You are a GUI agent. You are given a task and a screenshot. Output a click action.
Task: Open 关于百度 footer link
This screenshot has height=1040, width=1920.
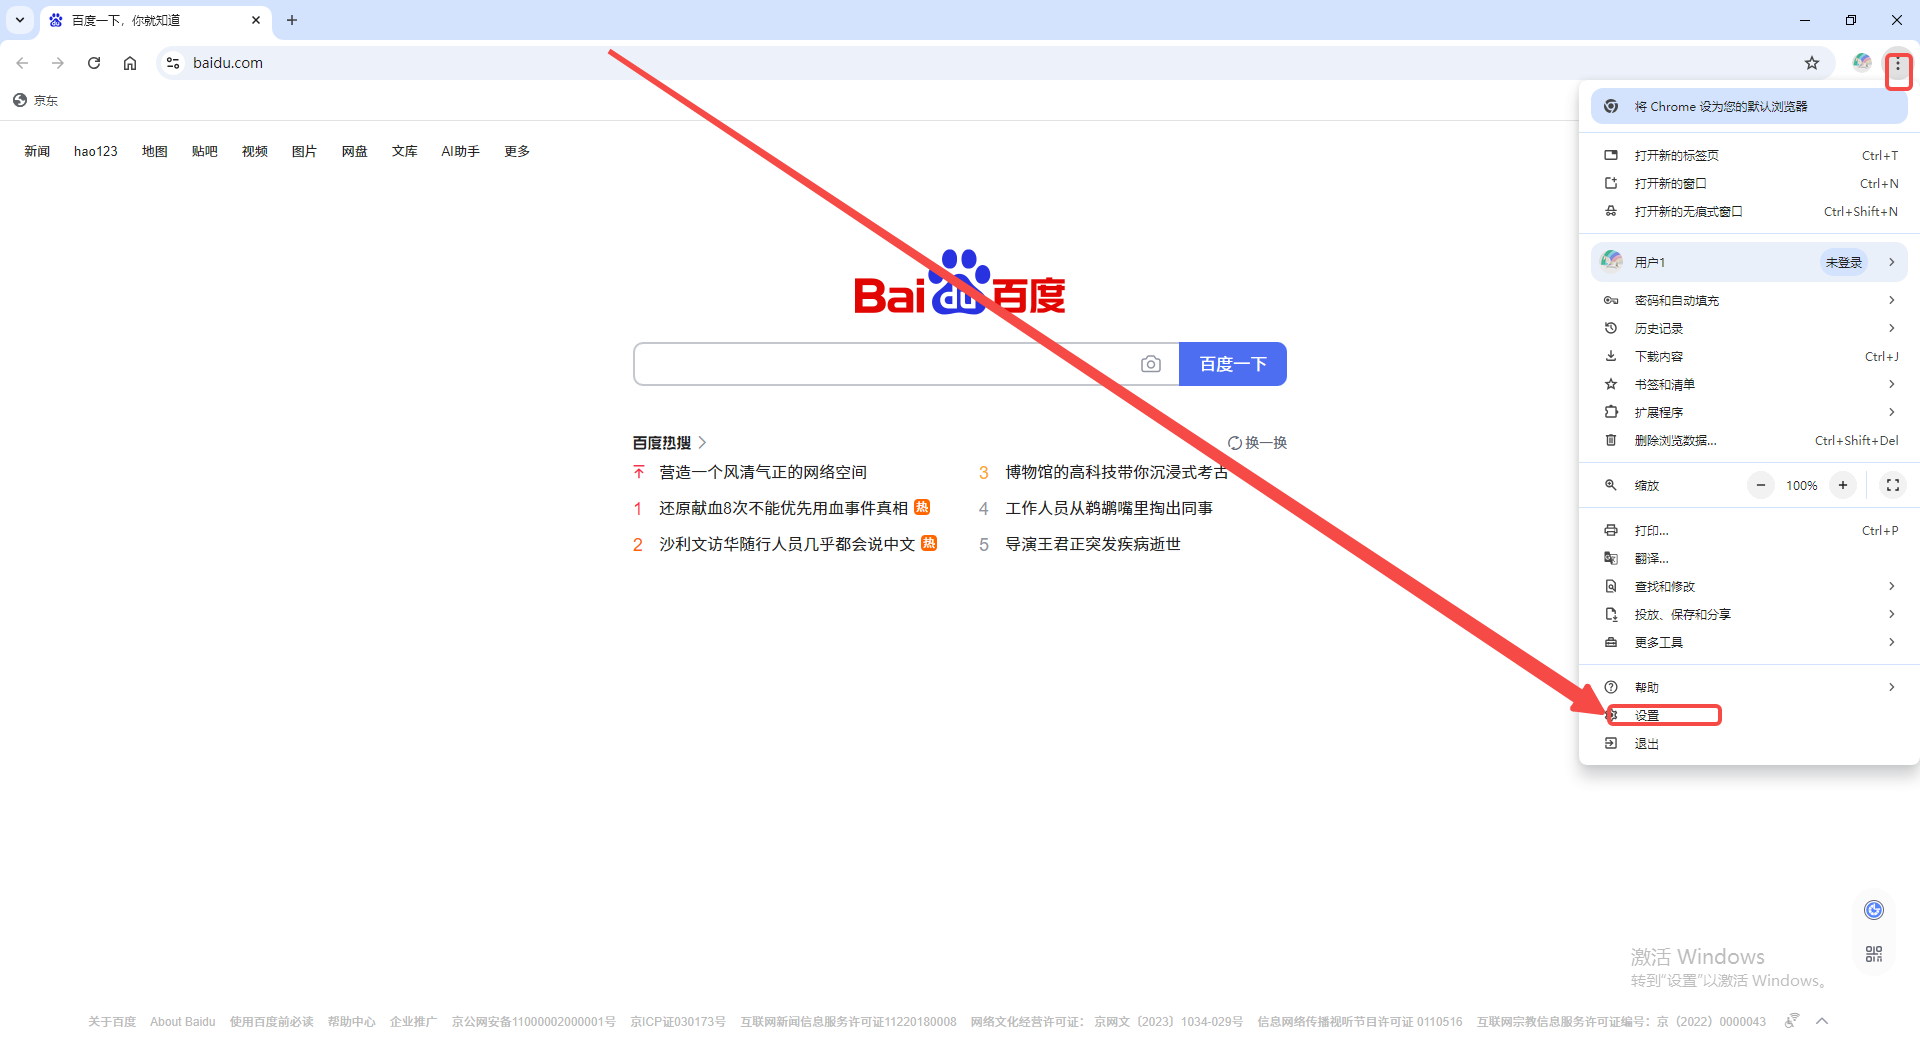point(112,1022)
